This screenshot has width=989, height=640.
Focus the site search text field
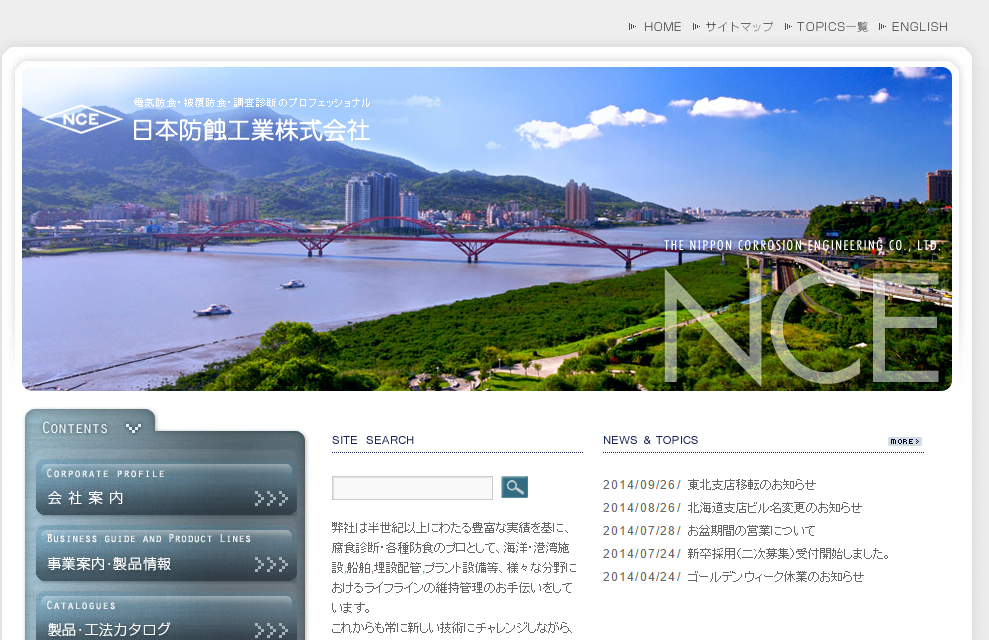(413, 488)
